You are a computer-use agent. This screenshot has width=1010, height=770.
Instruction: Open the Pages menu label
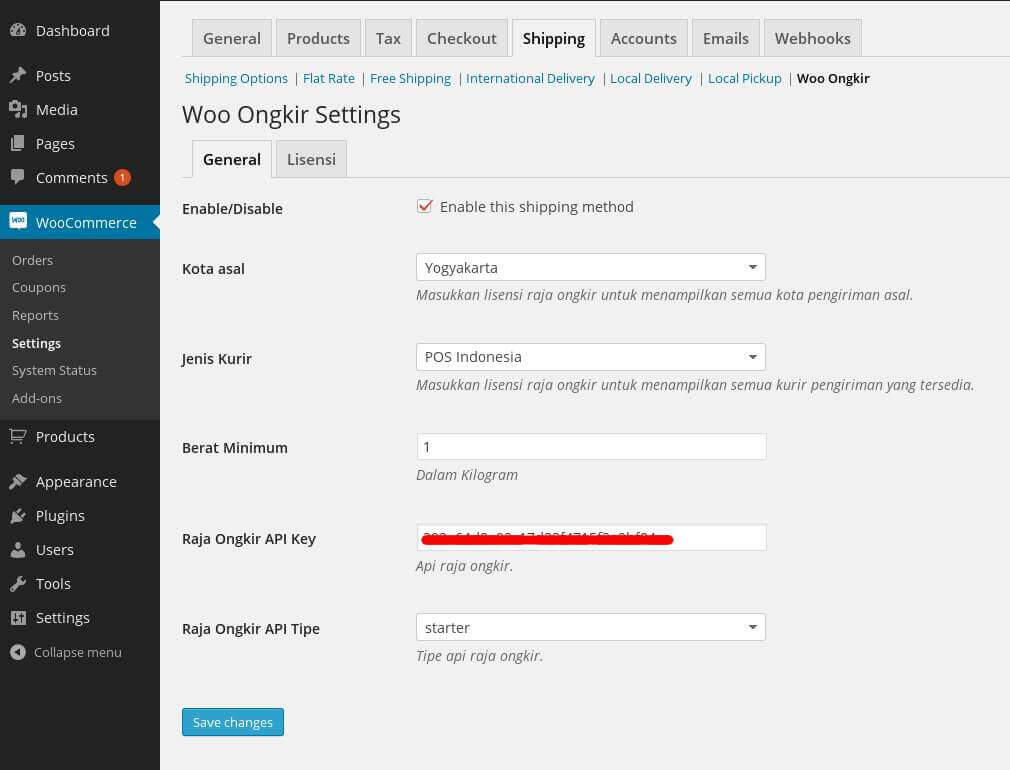click(55, 144)
